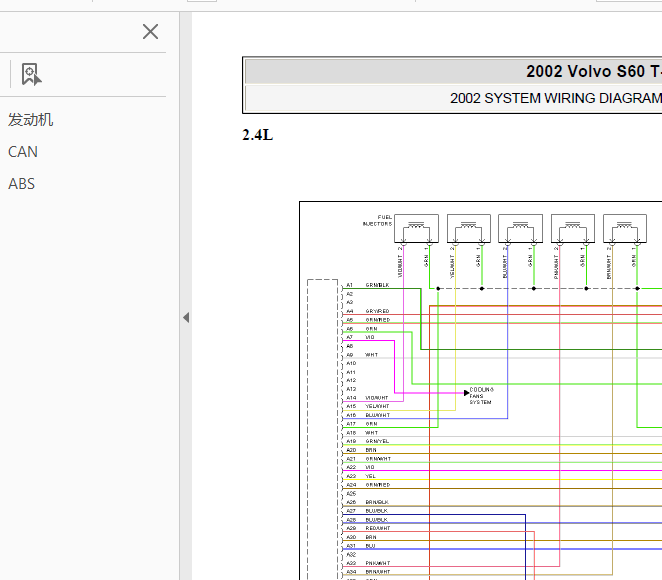
Task: Click the COOLING FANS SYSTEM label
Action: 481,396
